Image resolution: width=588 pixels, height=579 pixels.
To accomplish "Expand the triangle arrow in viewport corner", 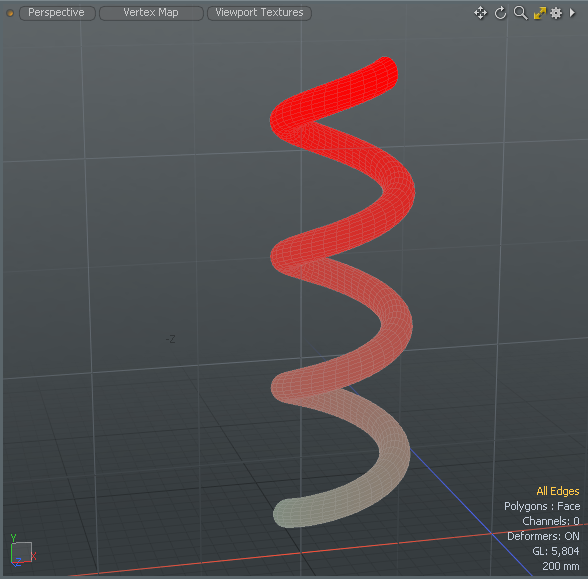I will (x=572, y=13).
